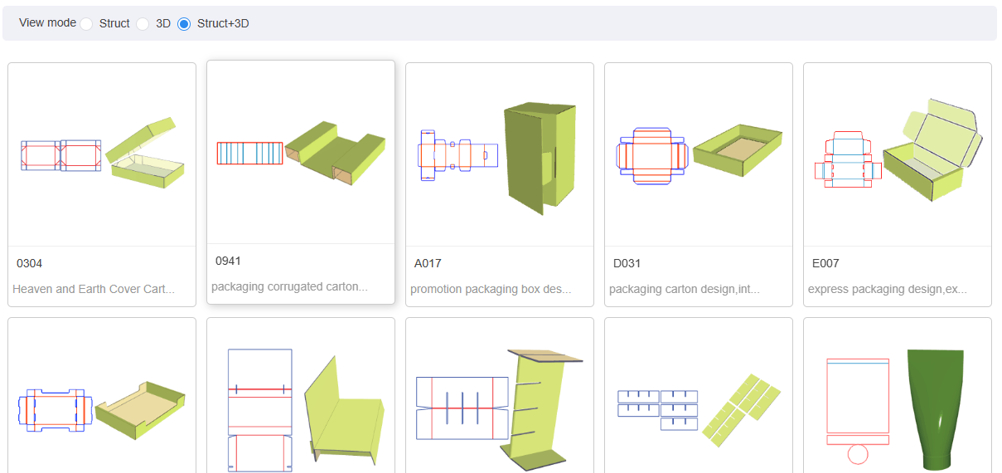Click the 0941 code label
The height and width of the screenshot is (473, 1002).
click(x=228, y=261)
